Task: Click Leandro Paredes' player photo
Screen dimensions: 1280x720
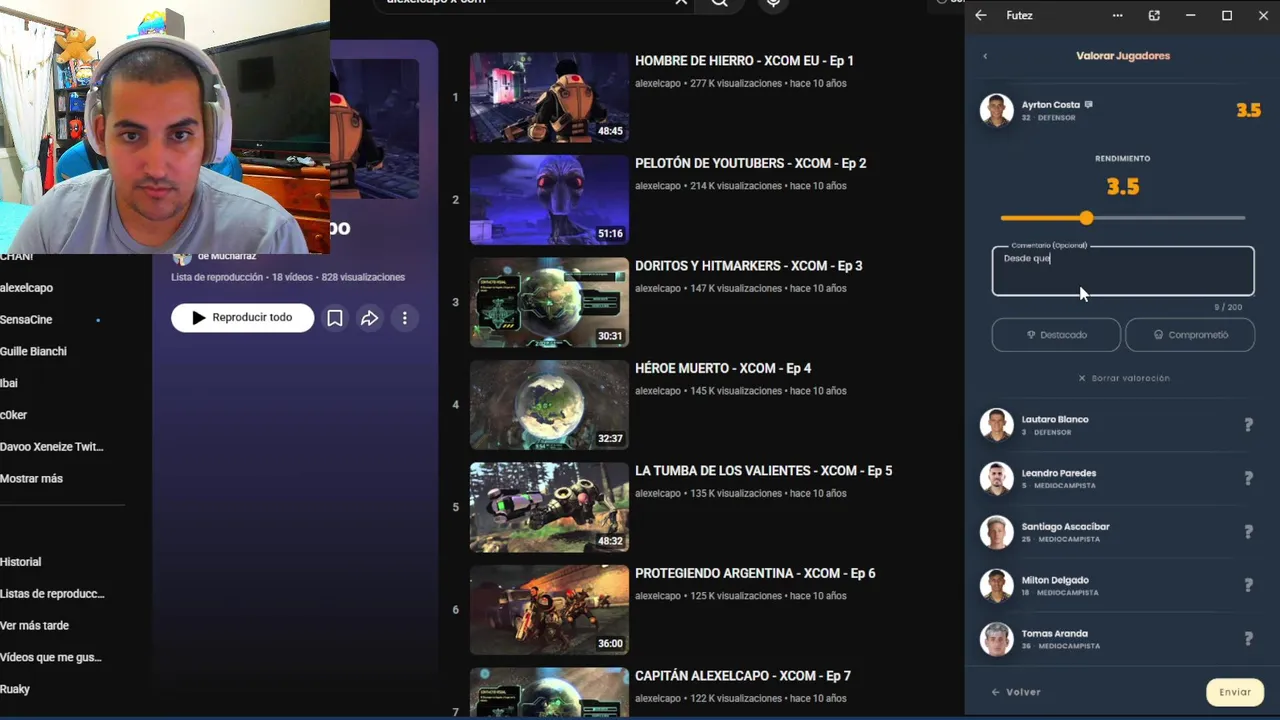Action: pos(996,478)
